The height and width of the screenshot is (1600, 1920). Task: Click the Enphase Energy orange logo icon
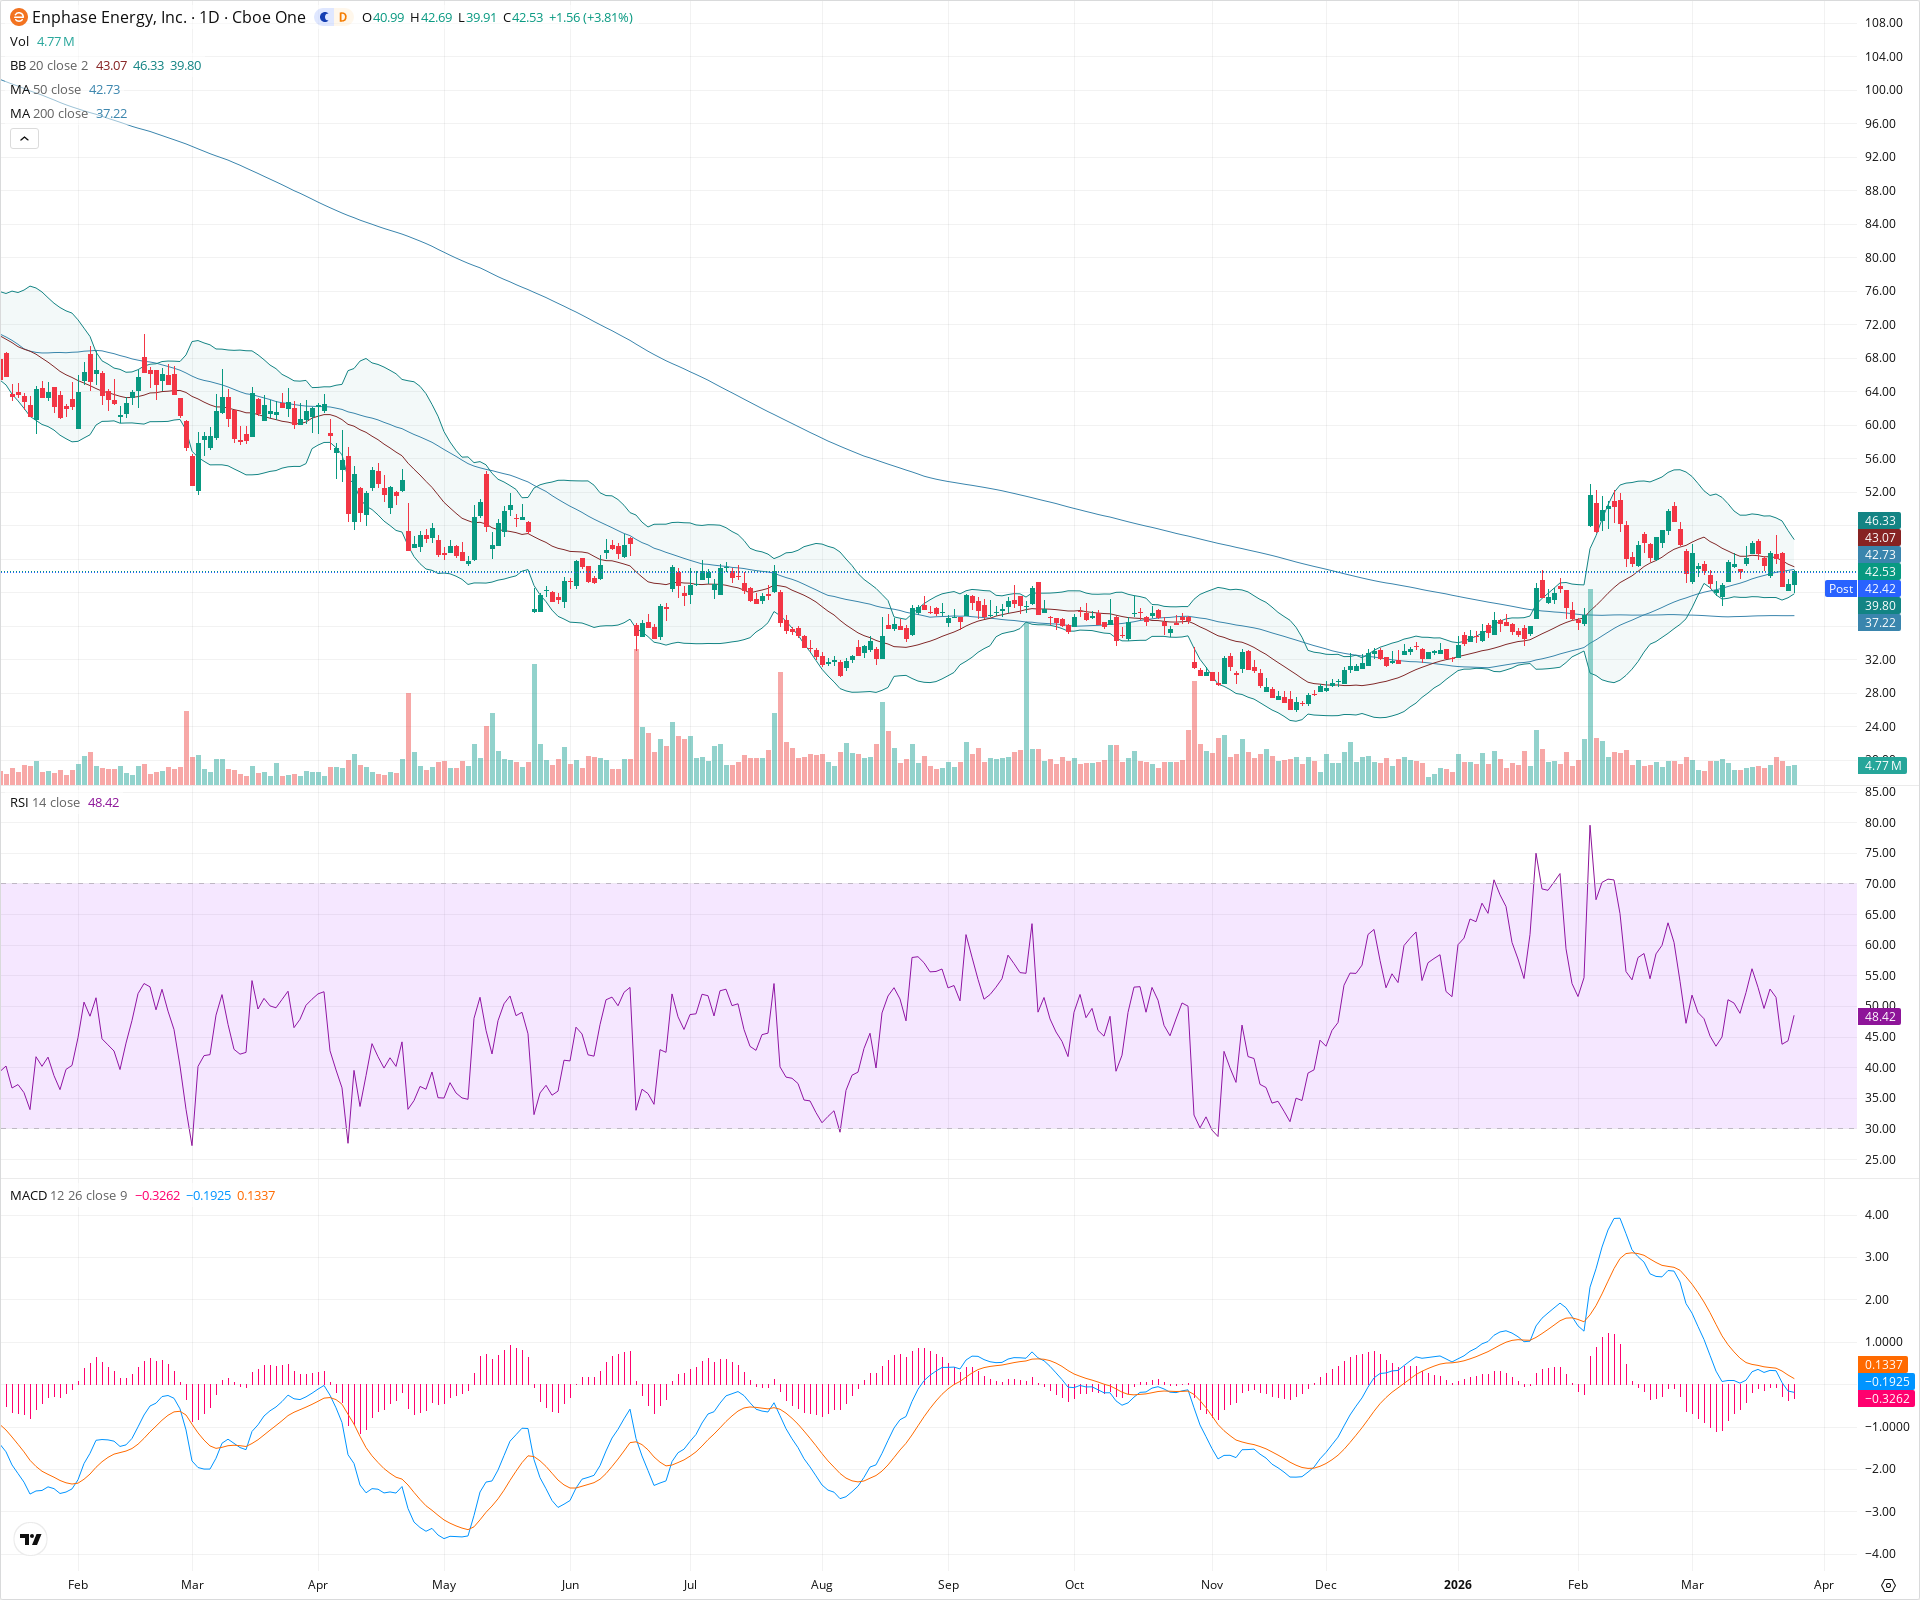(18, 16)
